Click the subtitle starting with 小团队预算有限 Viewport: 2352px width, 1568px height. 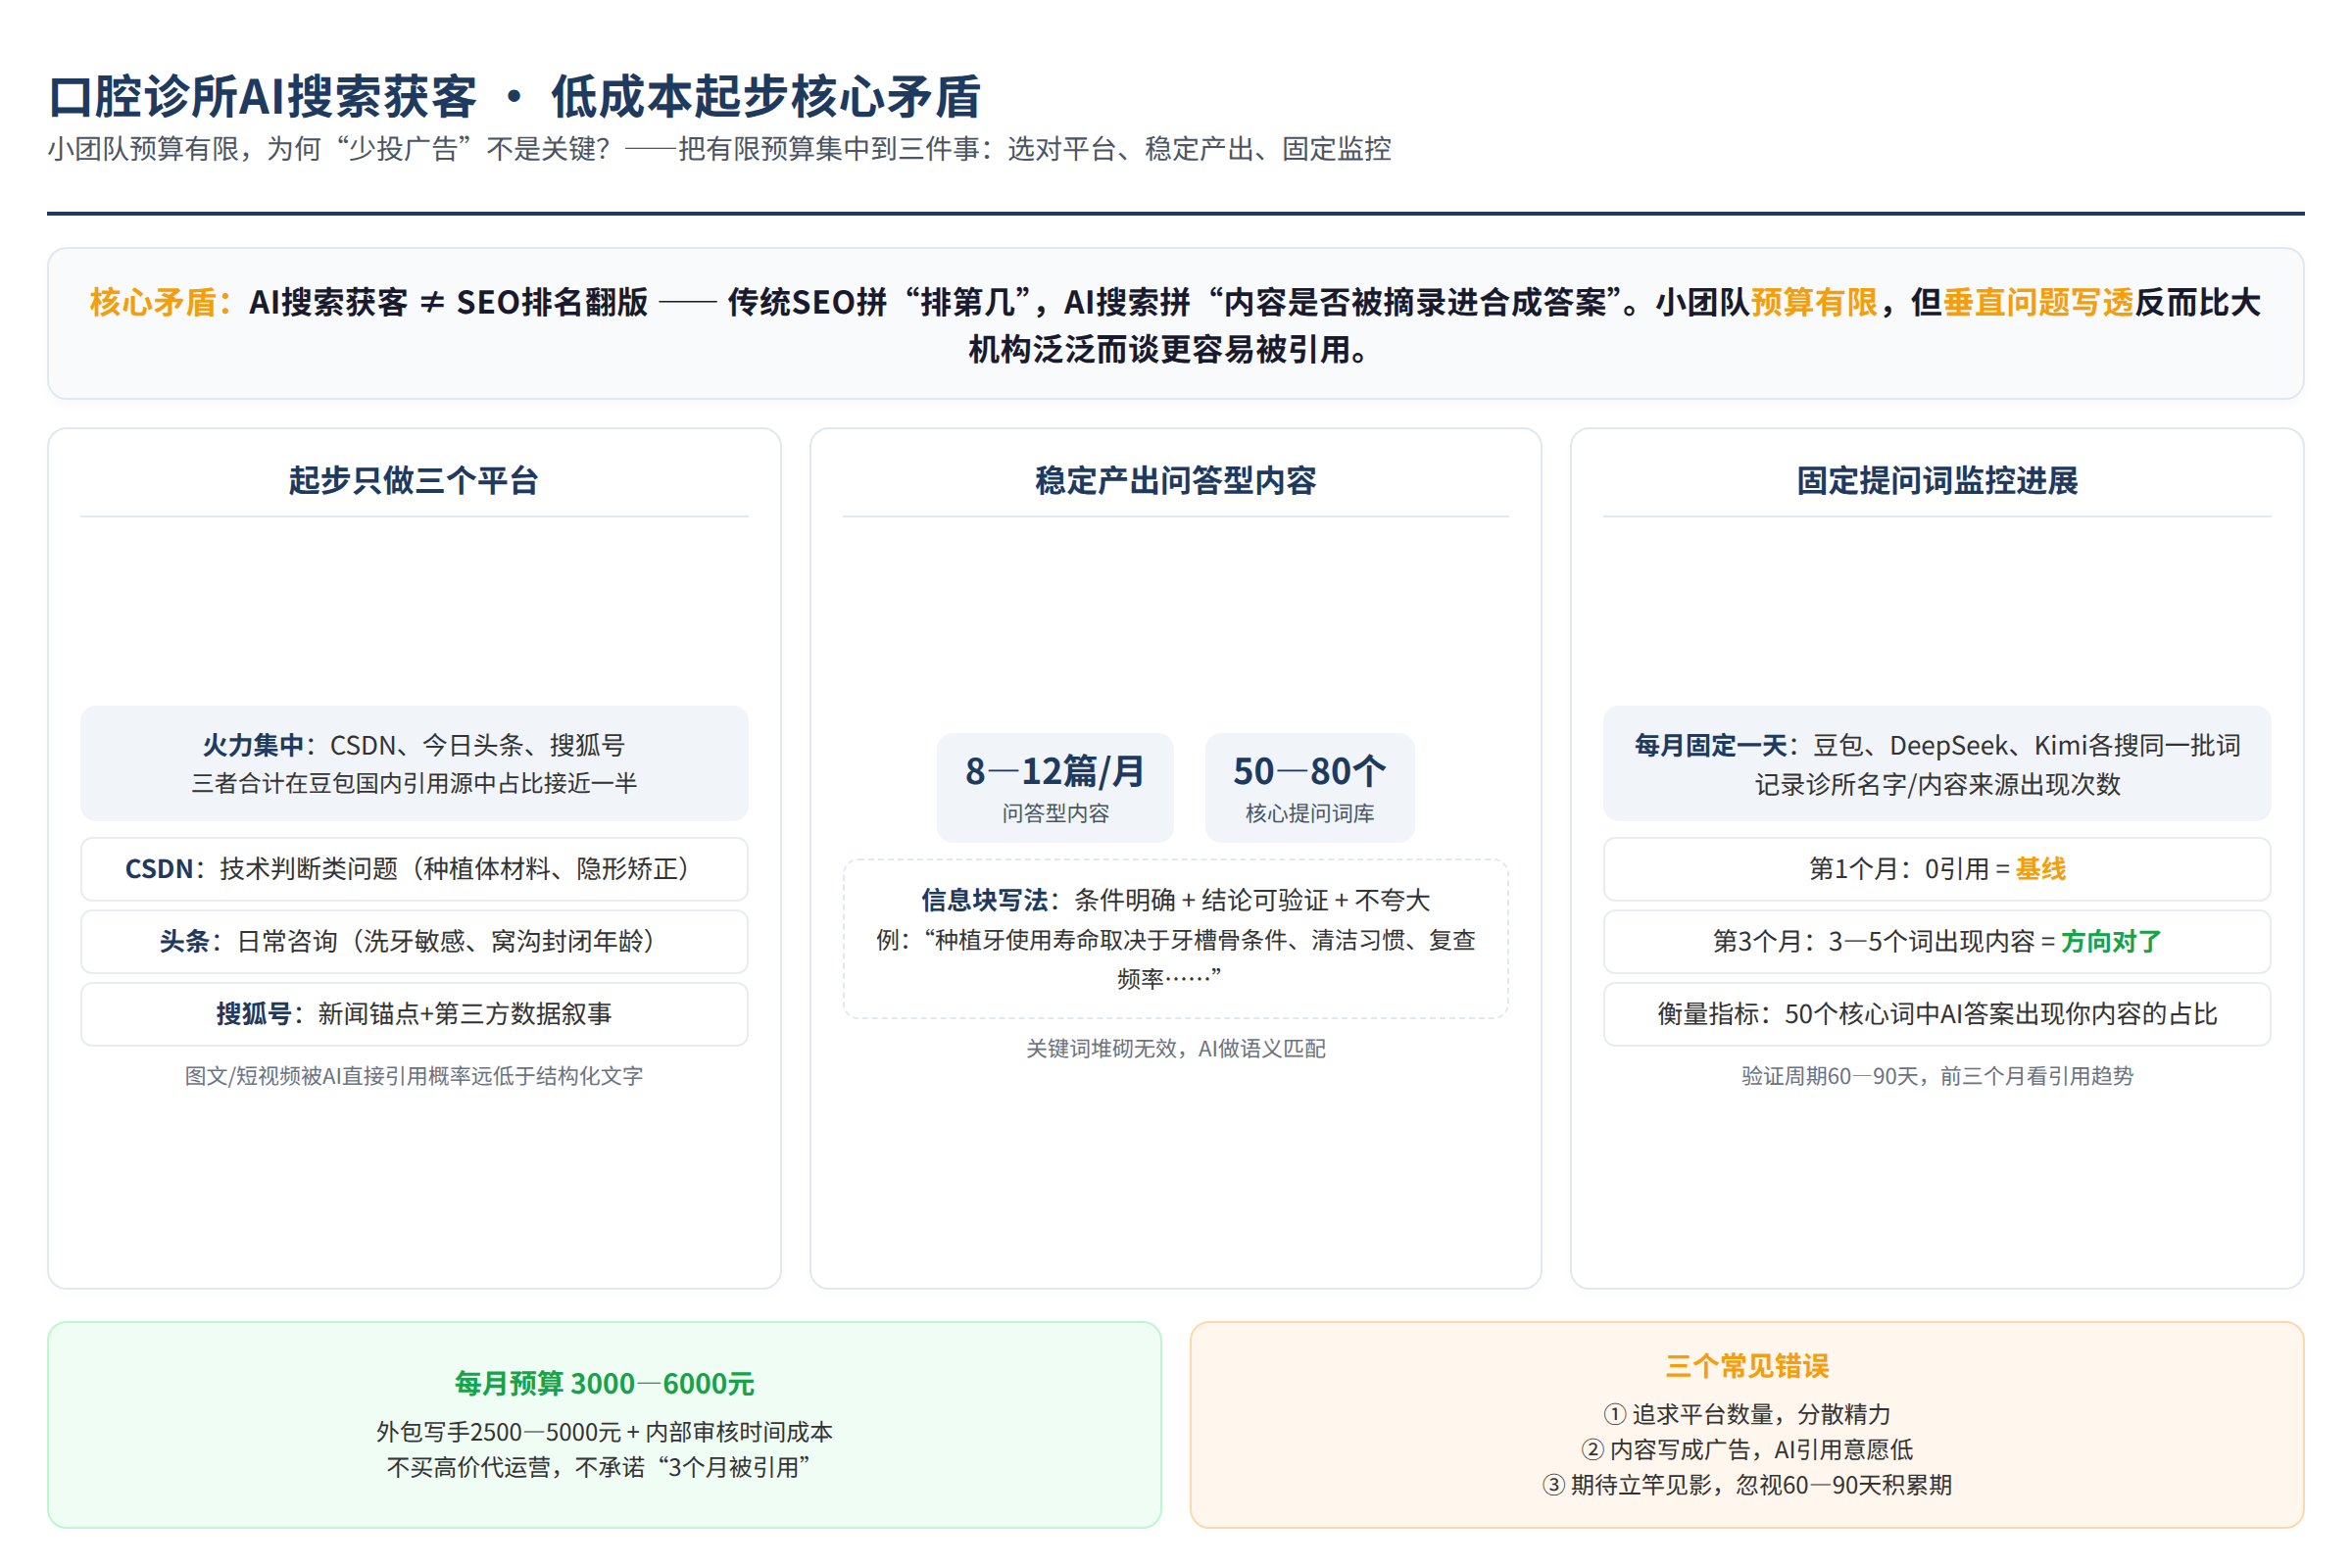[719, 149]
